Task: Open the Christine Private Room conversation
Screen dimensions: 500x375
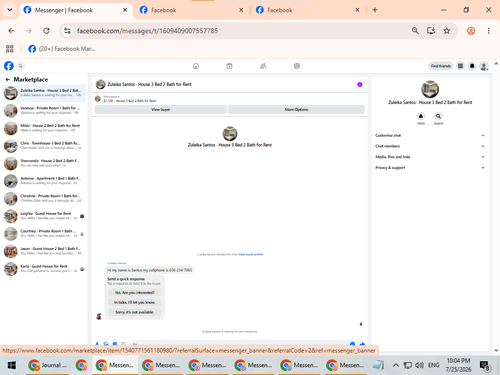Action: coord(44,198)
